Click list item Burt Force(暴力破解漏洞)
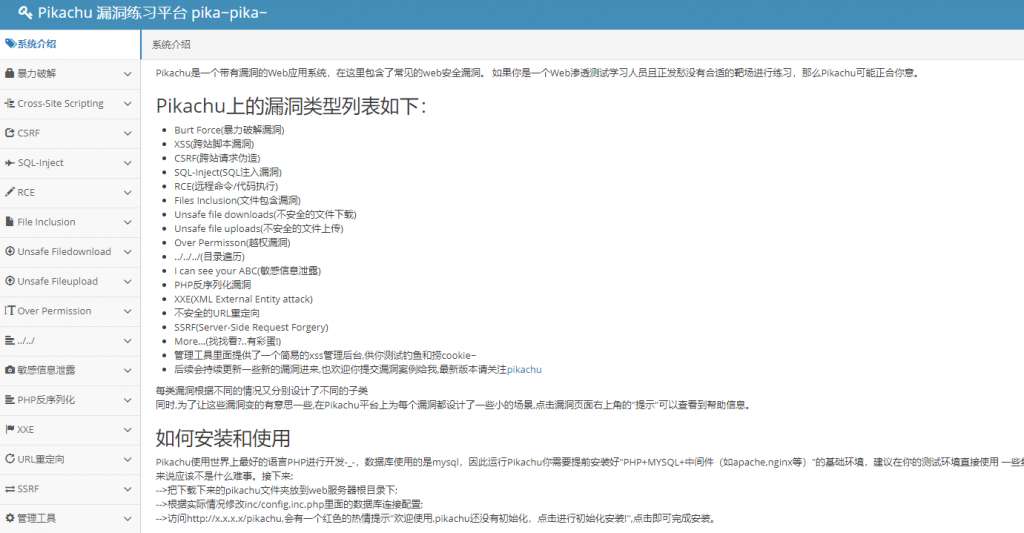 [x=229, y=130]
